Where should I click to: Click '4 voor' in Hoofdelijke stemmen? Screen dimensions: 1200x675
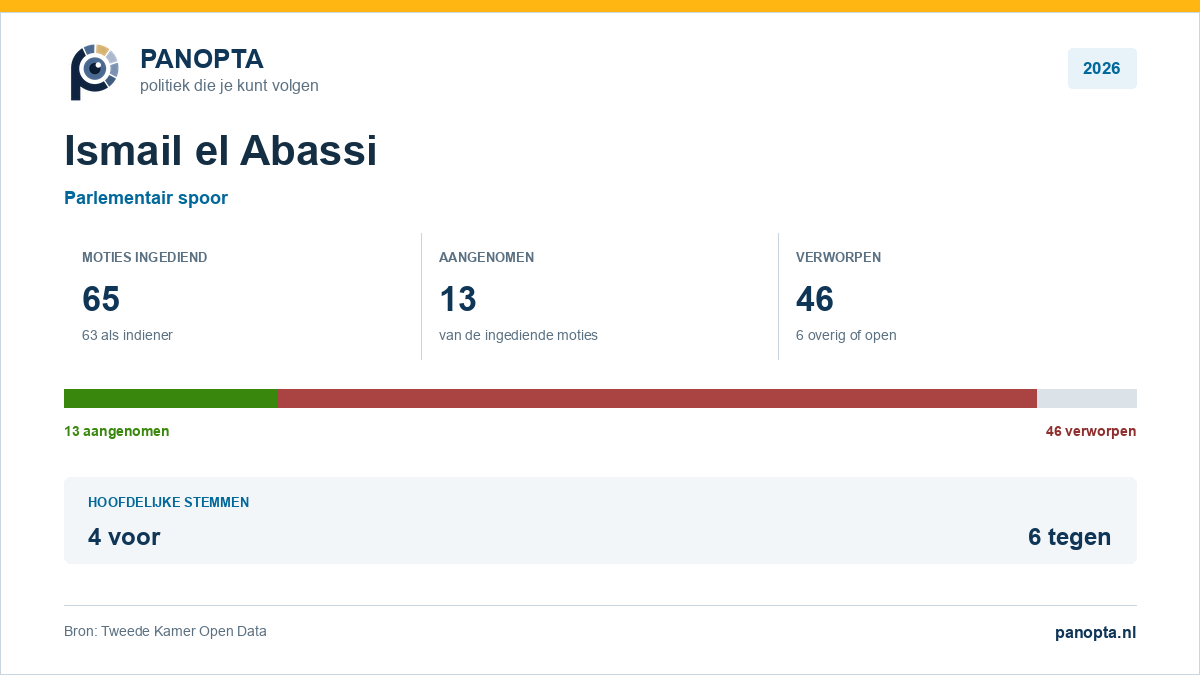tap(124, 537)
